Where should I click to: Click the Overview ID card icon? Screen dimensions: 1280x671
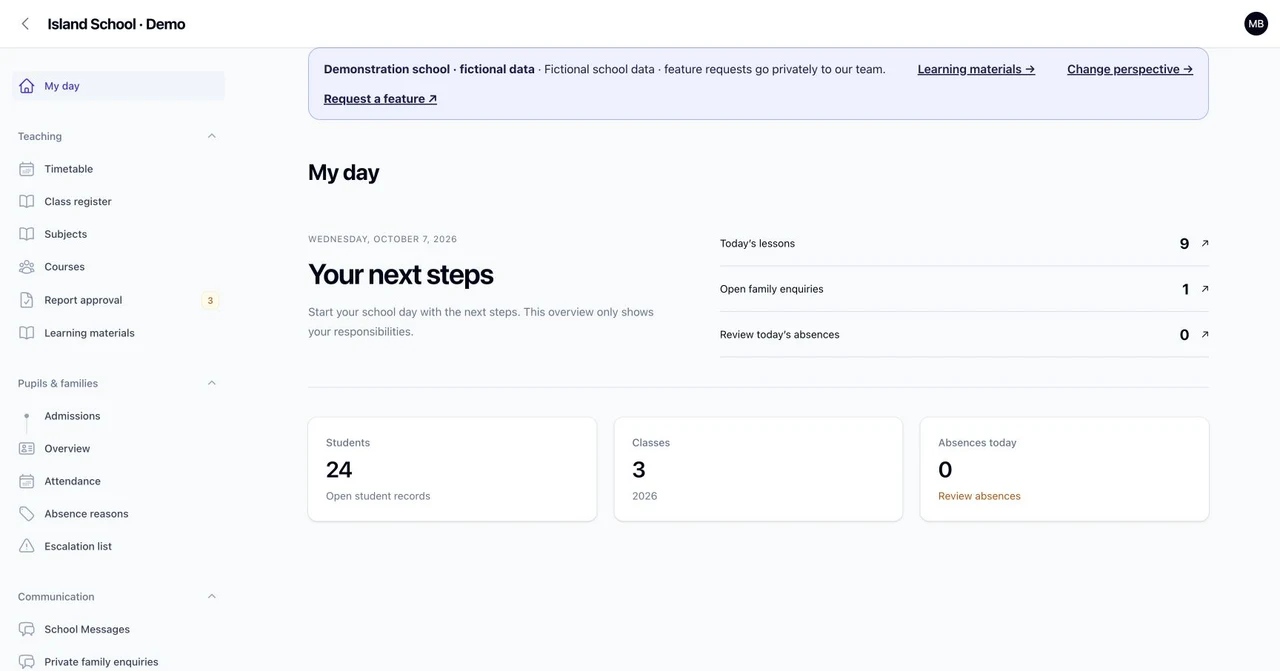[x=27, y=449]
